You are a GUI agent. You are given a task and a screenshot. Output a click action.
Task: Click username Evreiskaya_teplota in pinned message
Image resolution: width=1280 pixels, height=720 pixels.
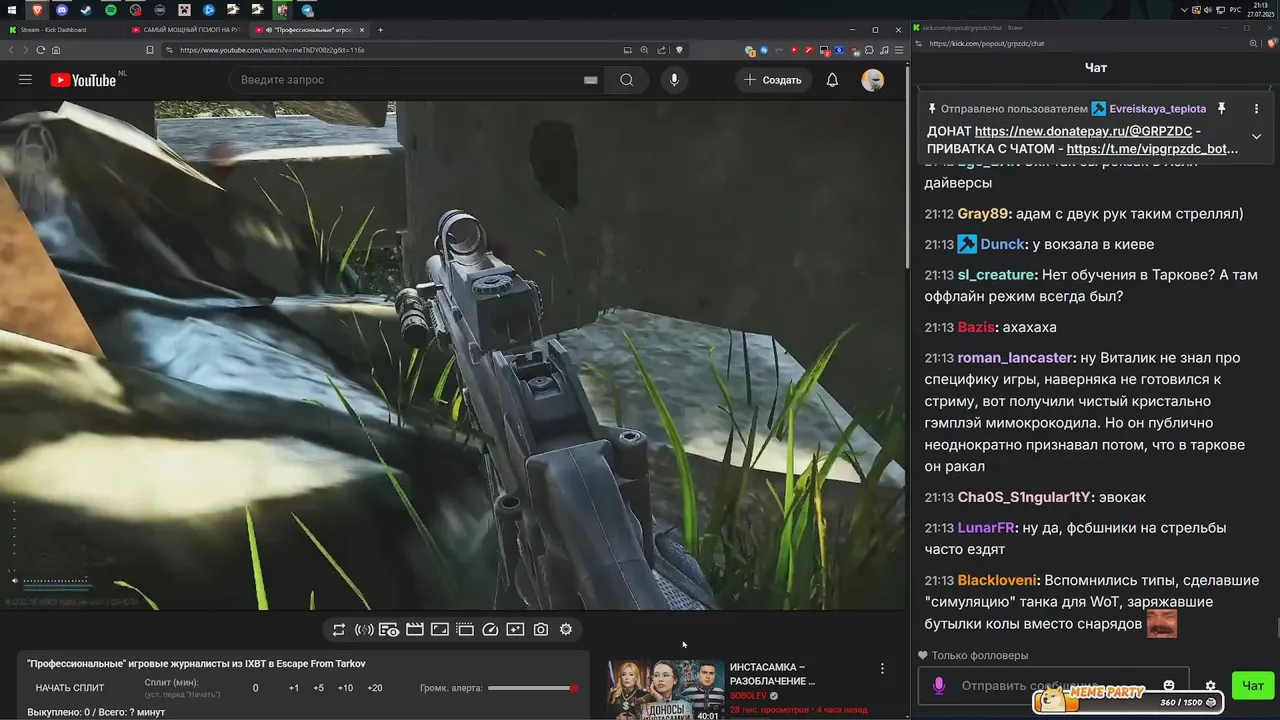click(1158, 108)
